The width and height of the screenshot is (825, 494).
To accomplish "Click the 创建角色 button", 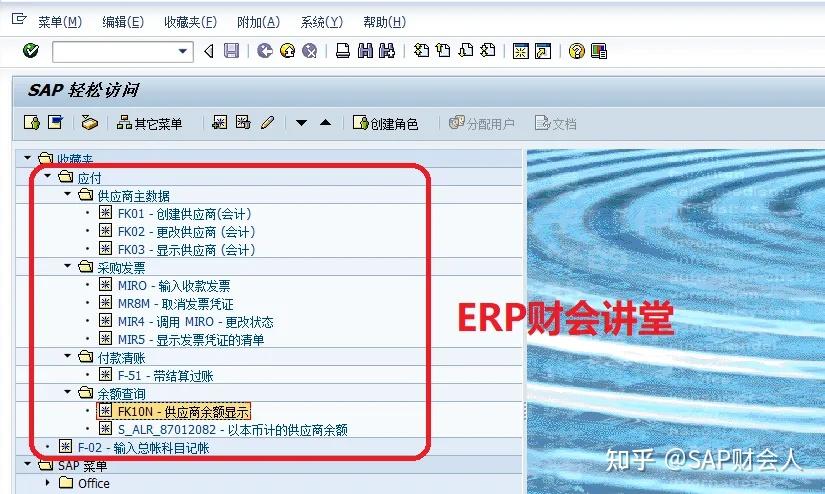I will [386, 123].
